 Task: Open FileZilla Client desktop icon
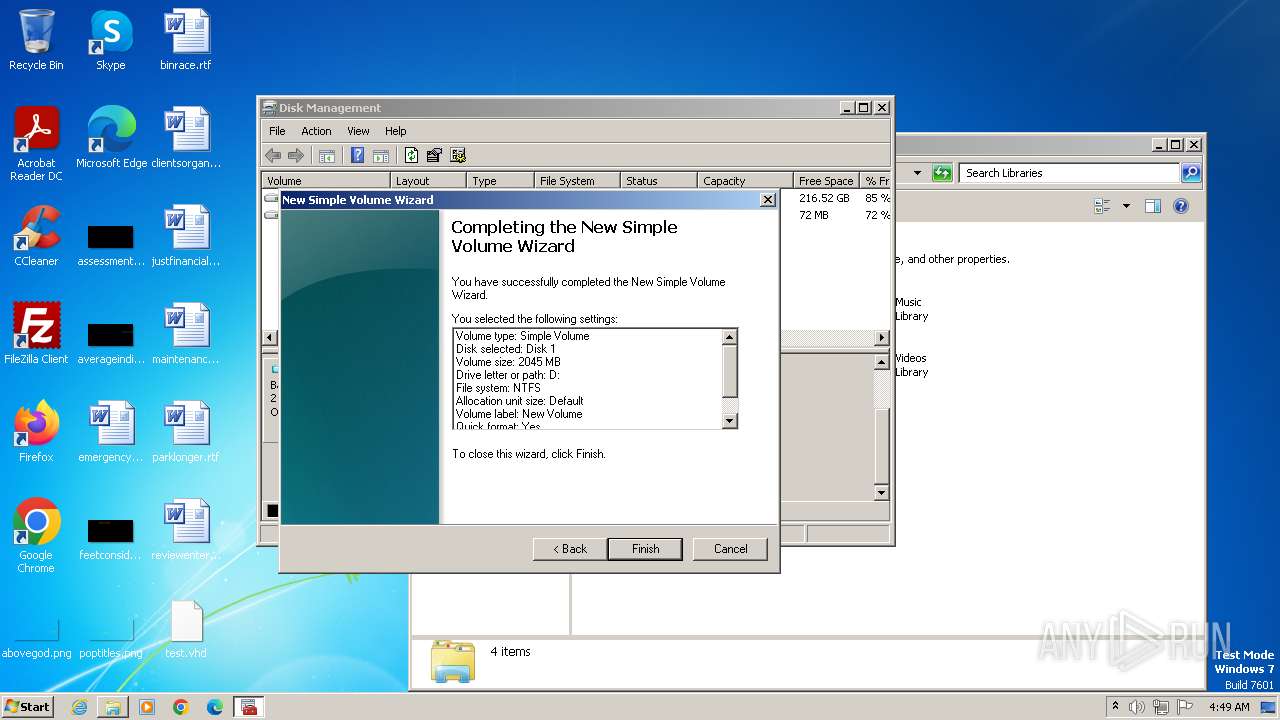(36, 334)
